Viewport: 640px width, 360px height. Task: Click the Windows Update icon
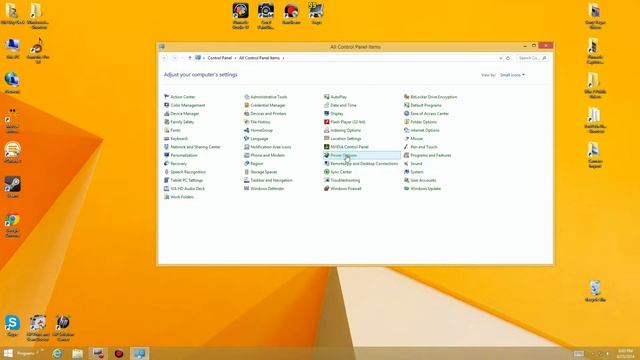[407, 189]
